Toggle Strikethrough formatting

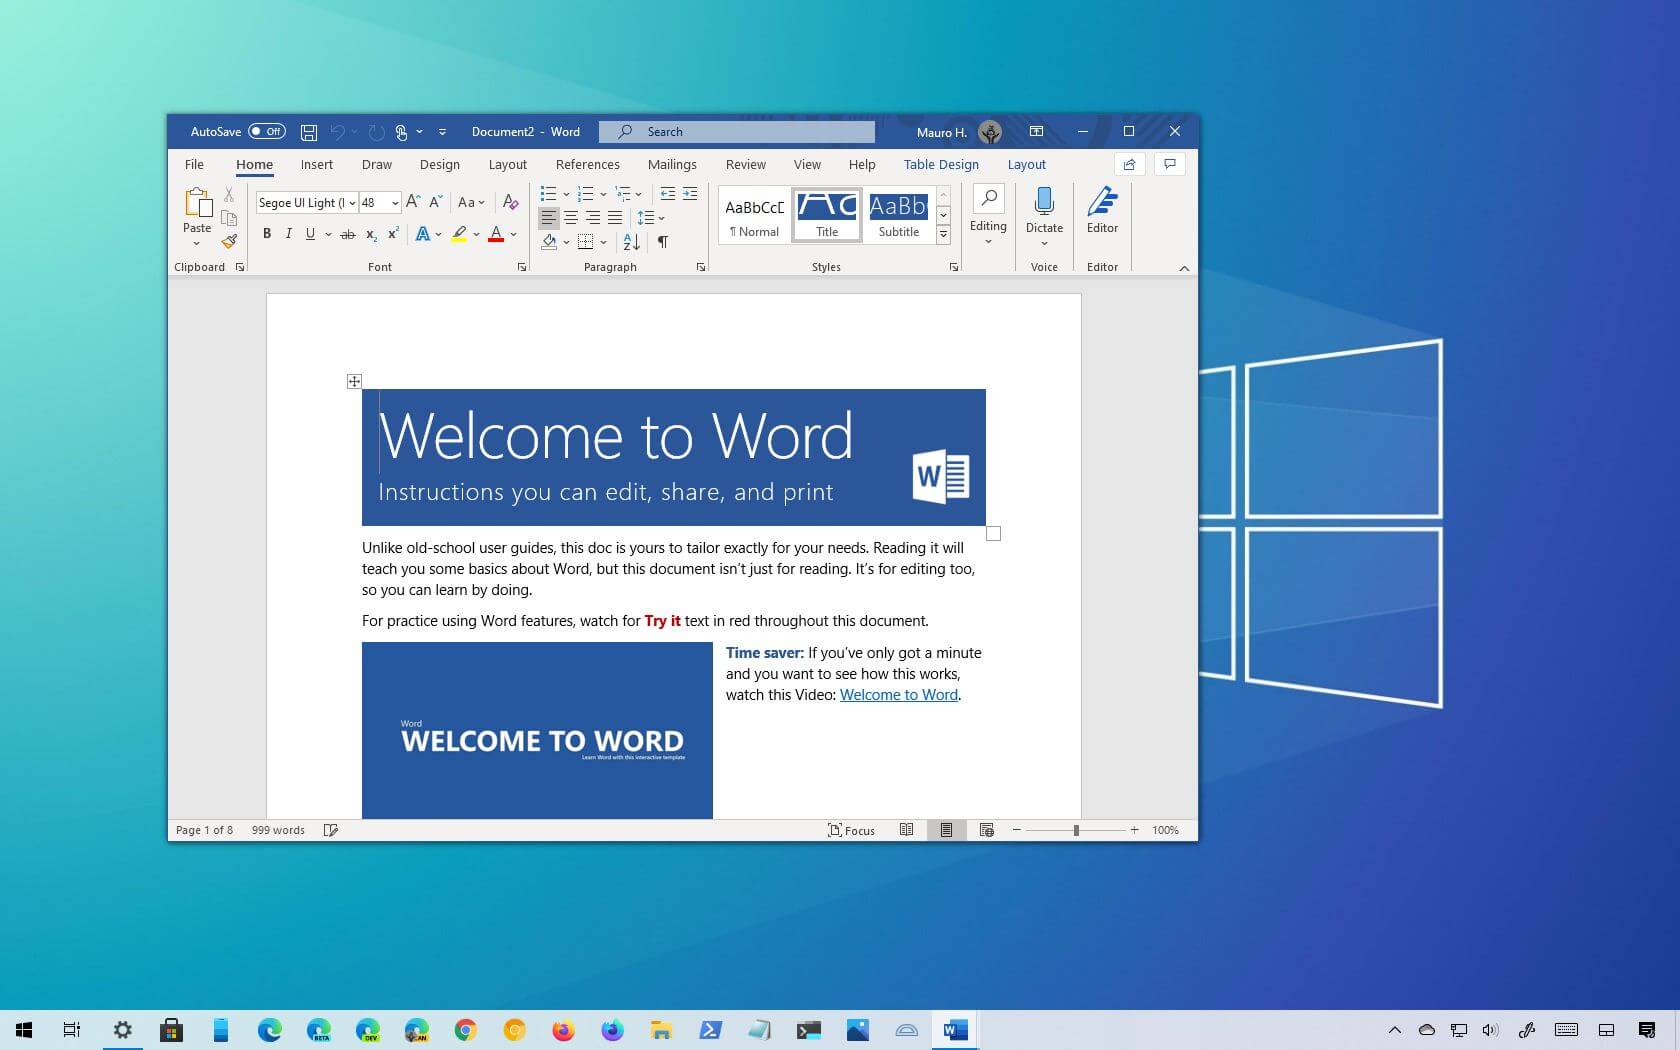(348, 234)
